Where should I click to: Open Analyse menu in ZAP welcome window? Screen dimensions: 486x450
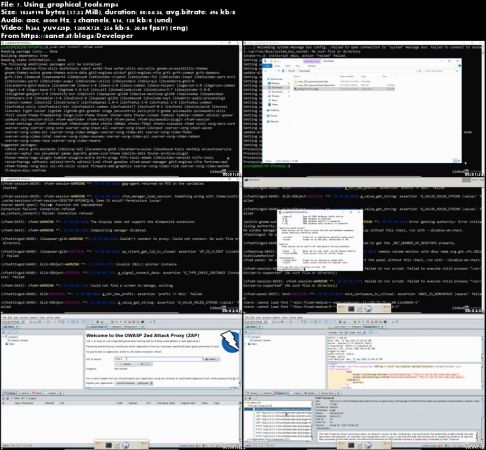[x=25, y=317]
